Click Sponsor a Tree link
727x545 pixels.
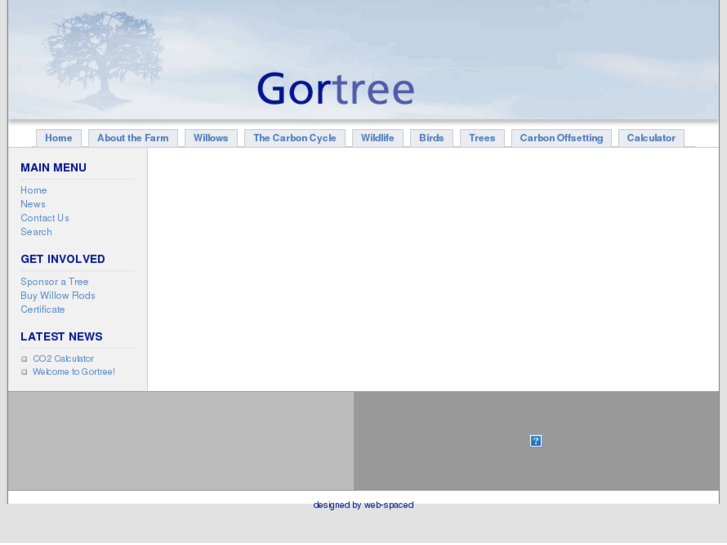click(x=54, y=282)
